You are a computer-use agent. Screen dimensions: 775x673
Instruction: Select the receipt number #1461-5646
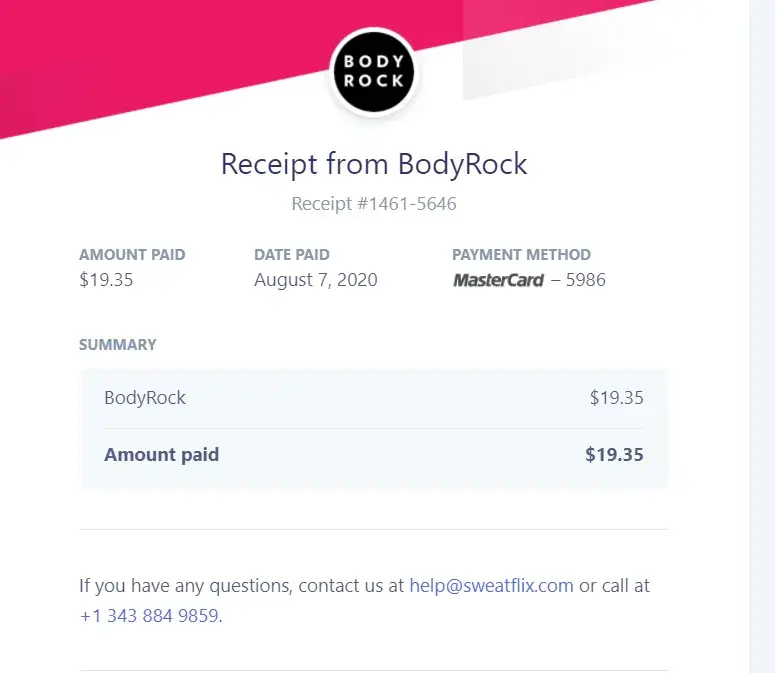click(374, 204)
